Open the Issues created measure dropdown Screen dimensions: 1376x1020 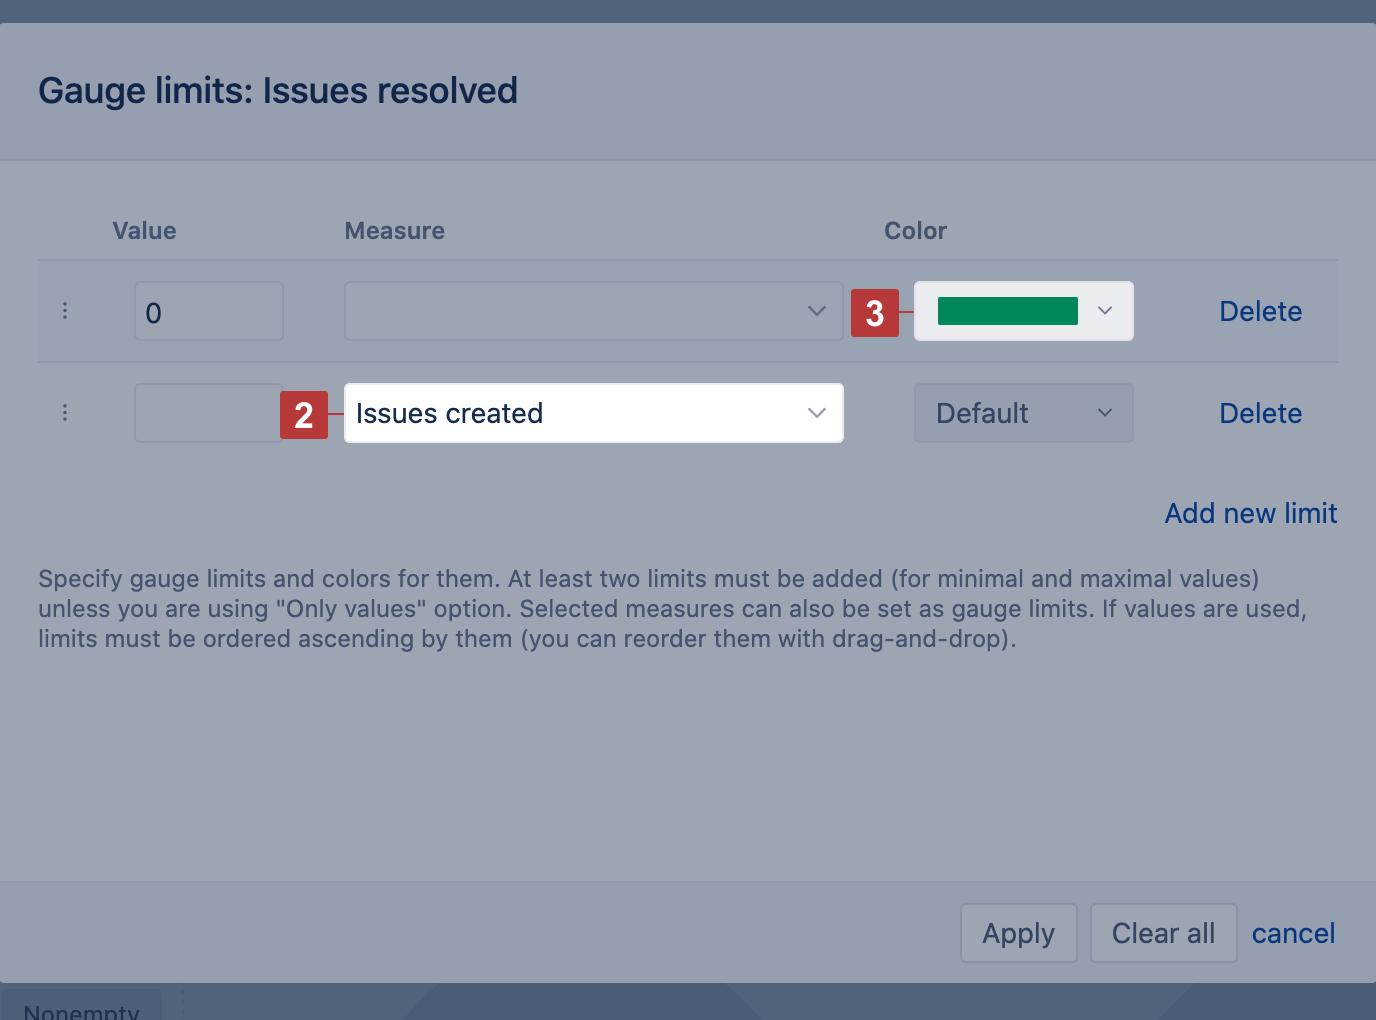[x=594, y=412]
